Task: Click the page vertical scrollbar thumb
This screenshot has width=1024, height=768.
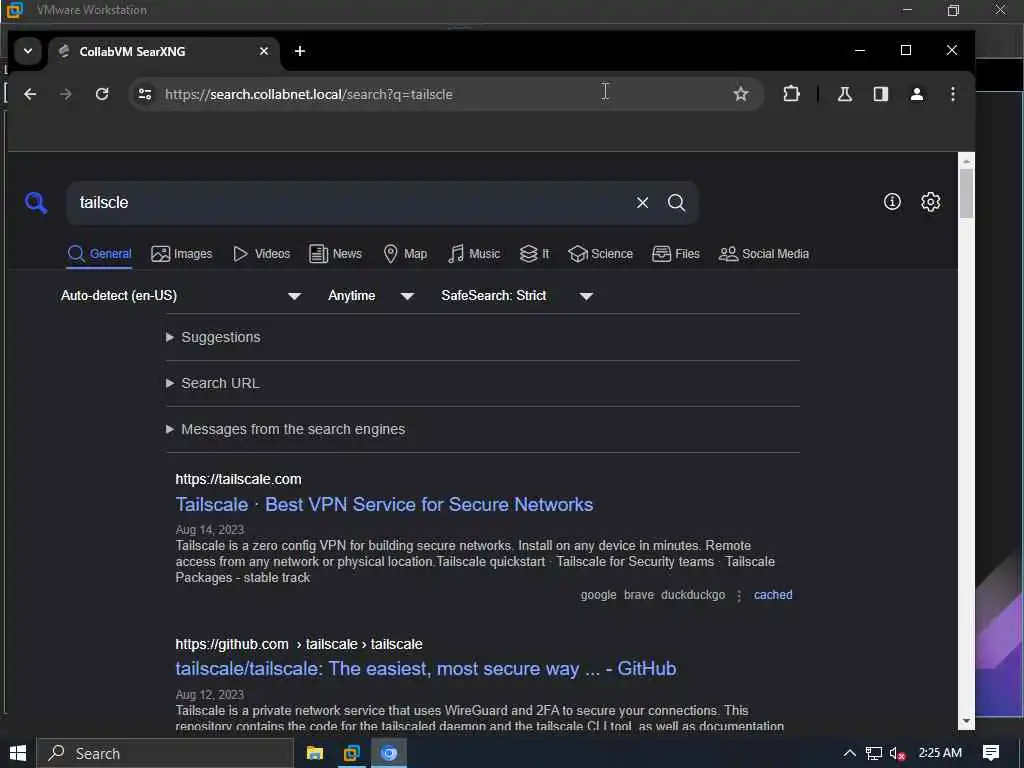Action: pos(966,193)
